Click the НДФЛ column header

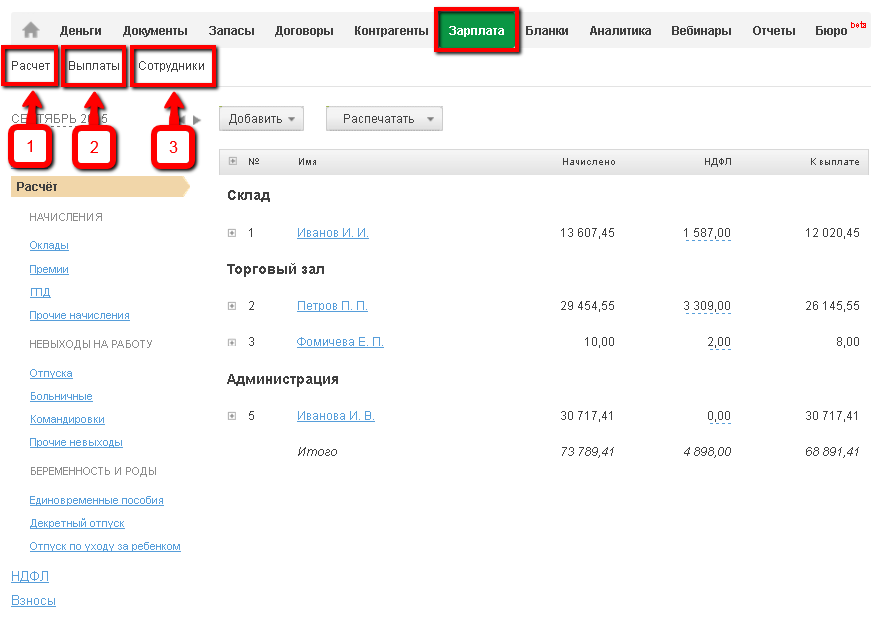717,162
